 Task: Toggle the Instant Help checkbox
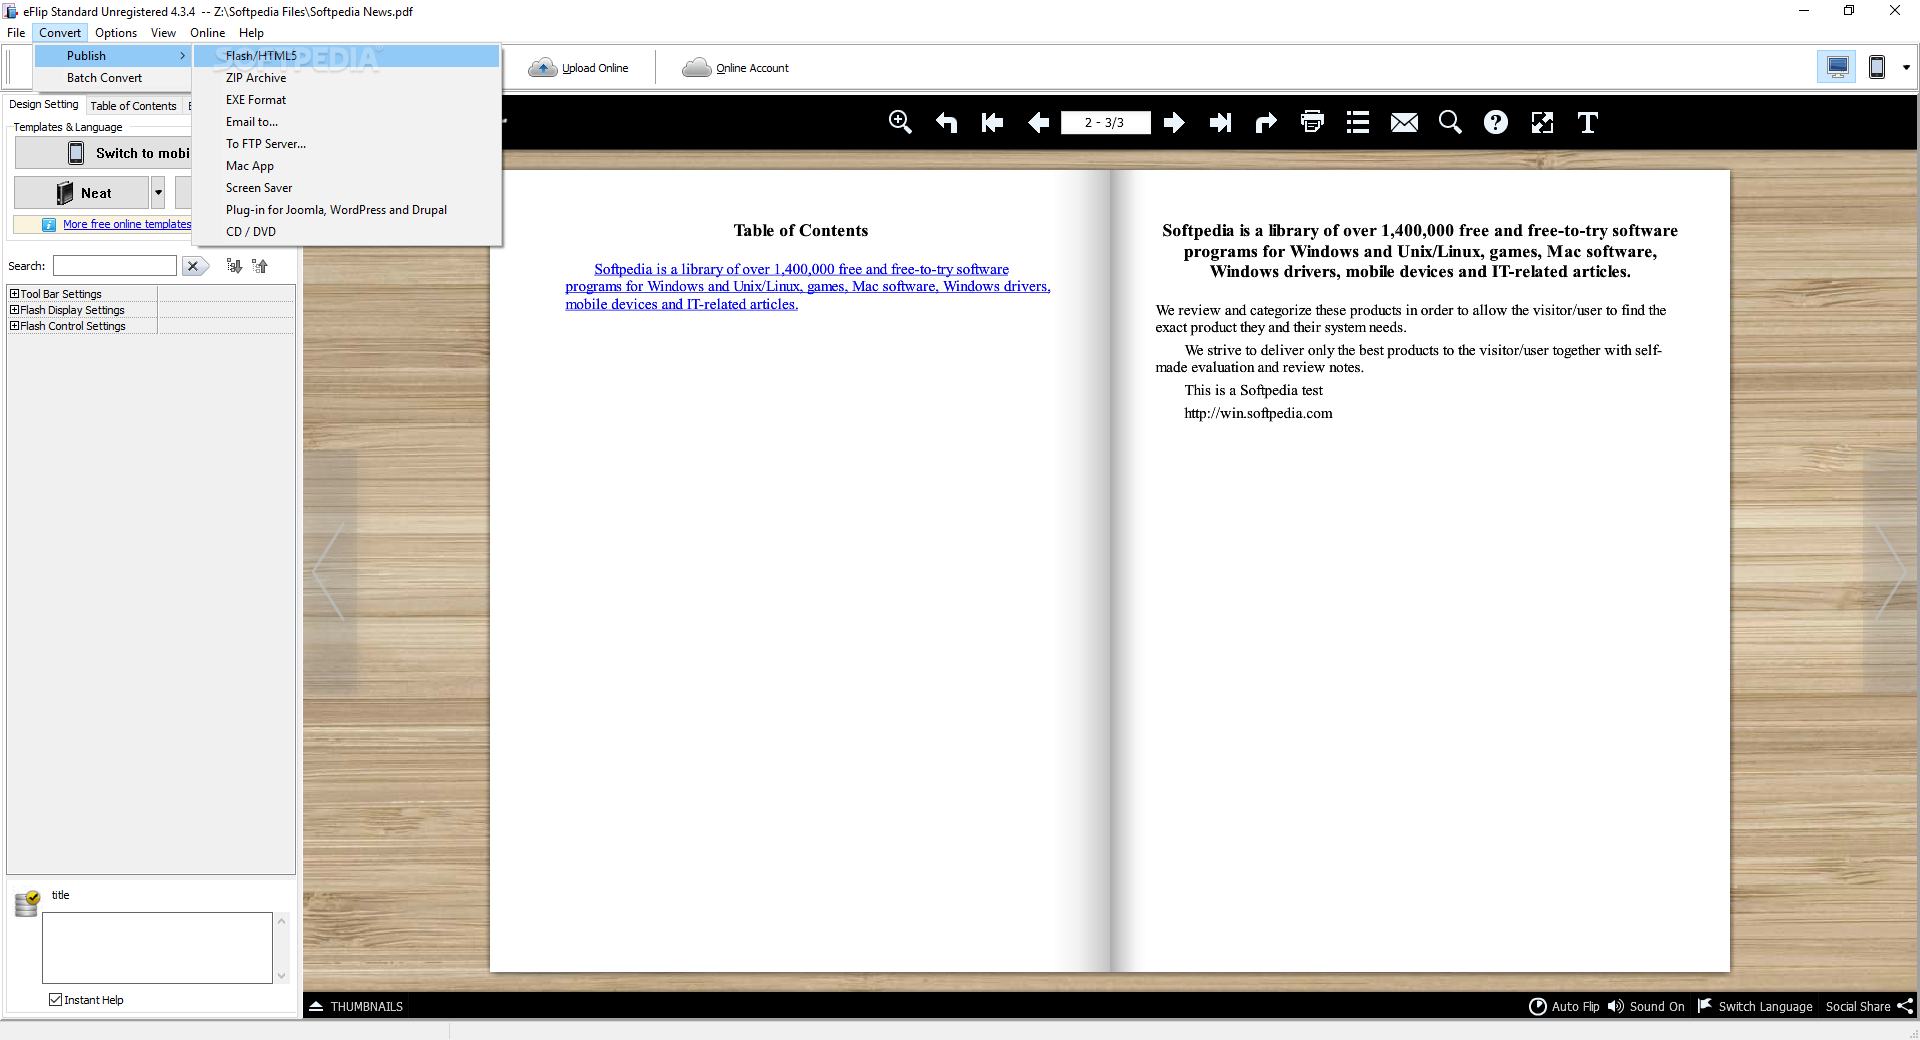[x=56, y=999]
